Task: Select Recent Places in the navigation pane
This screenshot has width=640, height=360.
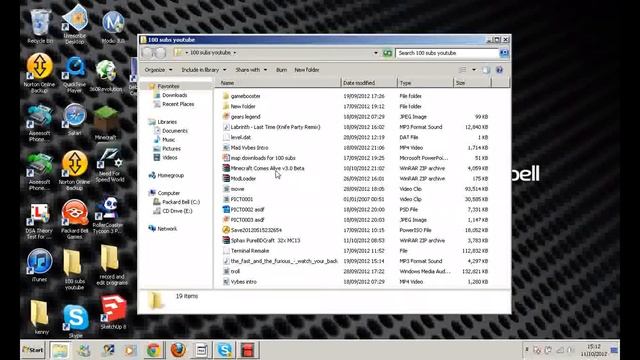Action: (x=178, y=104)
